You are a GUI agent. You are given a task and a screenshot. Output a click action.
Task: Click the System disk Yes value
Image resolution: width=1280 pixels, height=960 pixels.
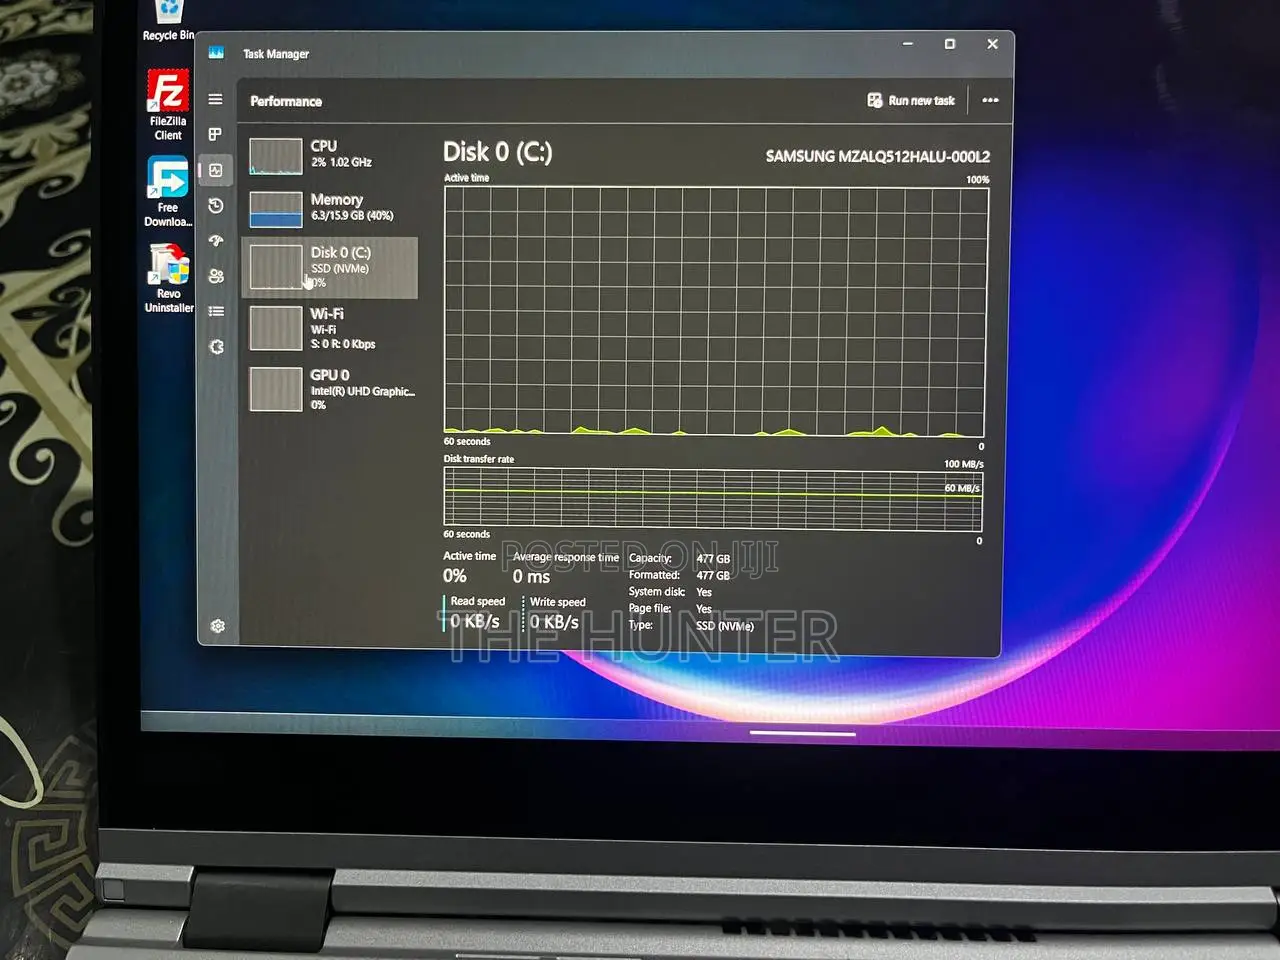click(x=704, y=592)
